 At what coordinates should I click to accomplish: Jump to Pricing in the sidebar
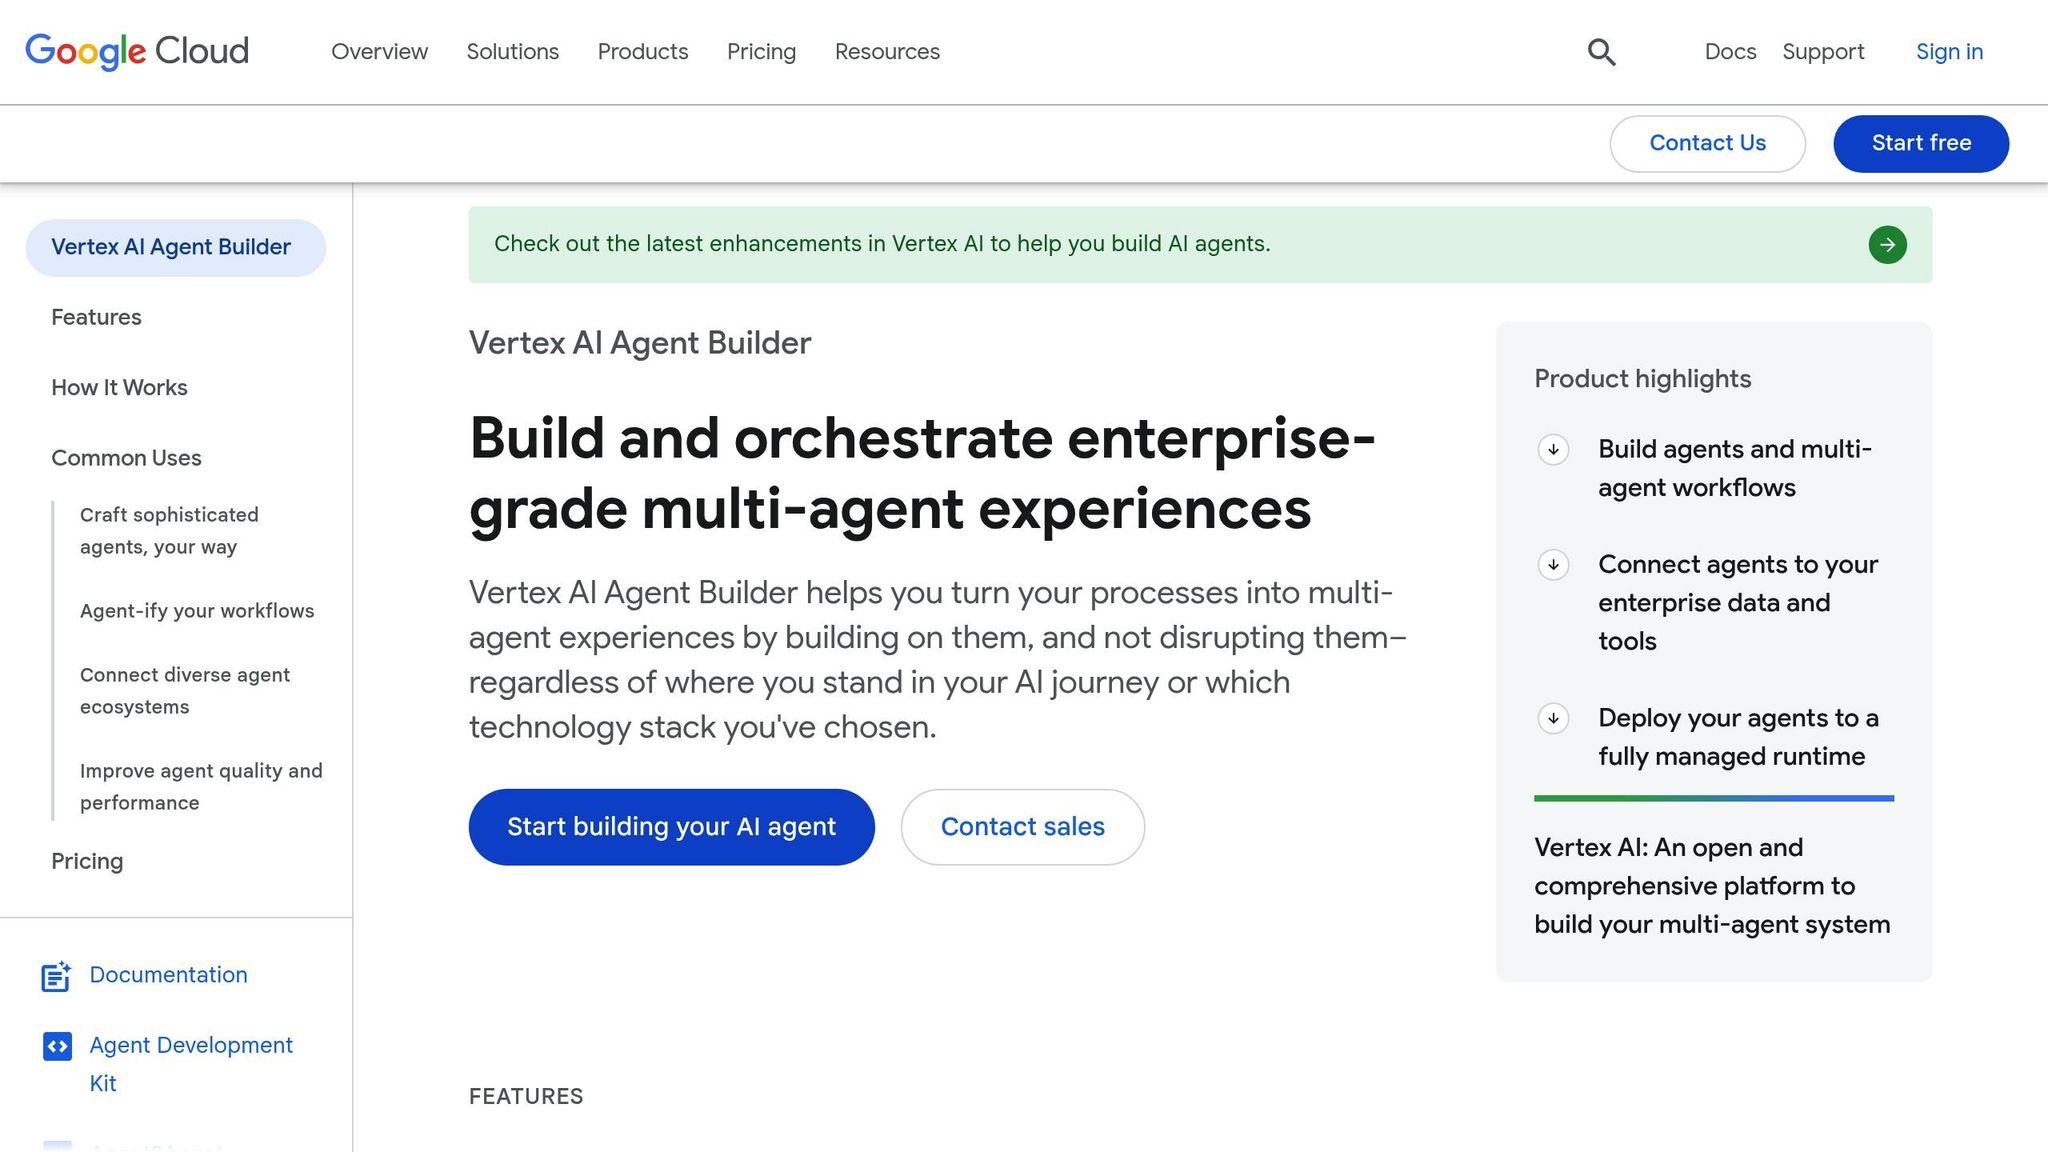click(x=87, y=862)
